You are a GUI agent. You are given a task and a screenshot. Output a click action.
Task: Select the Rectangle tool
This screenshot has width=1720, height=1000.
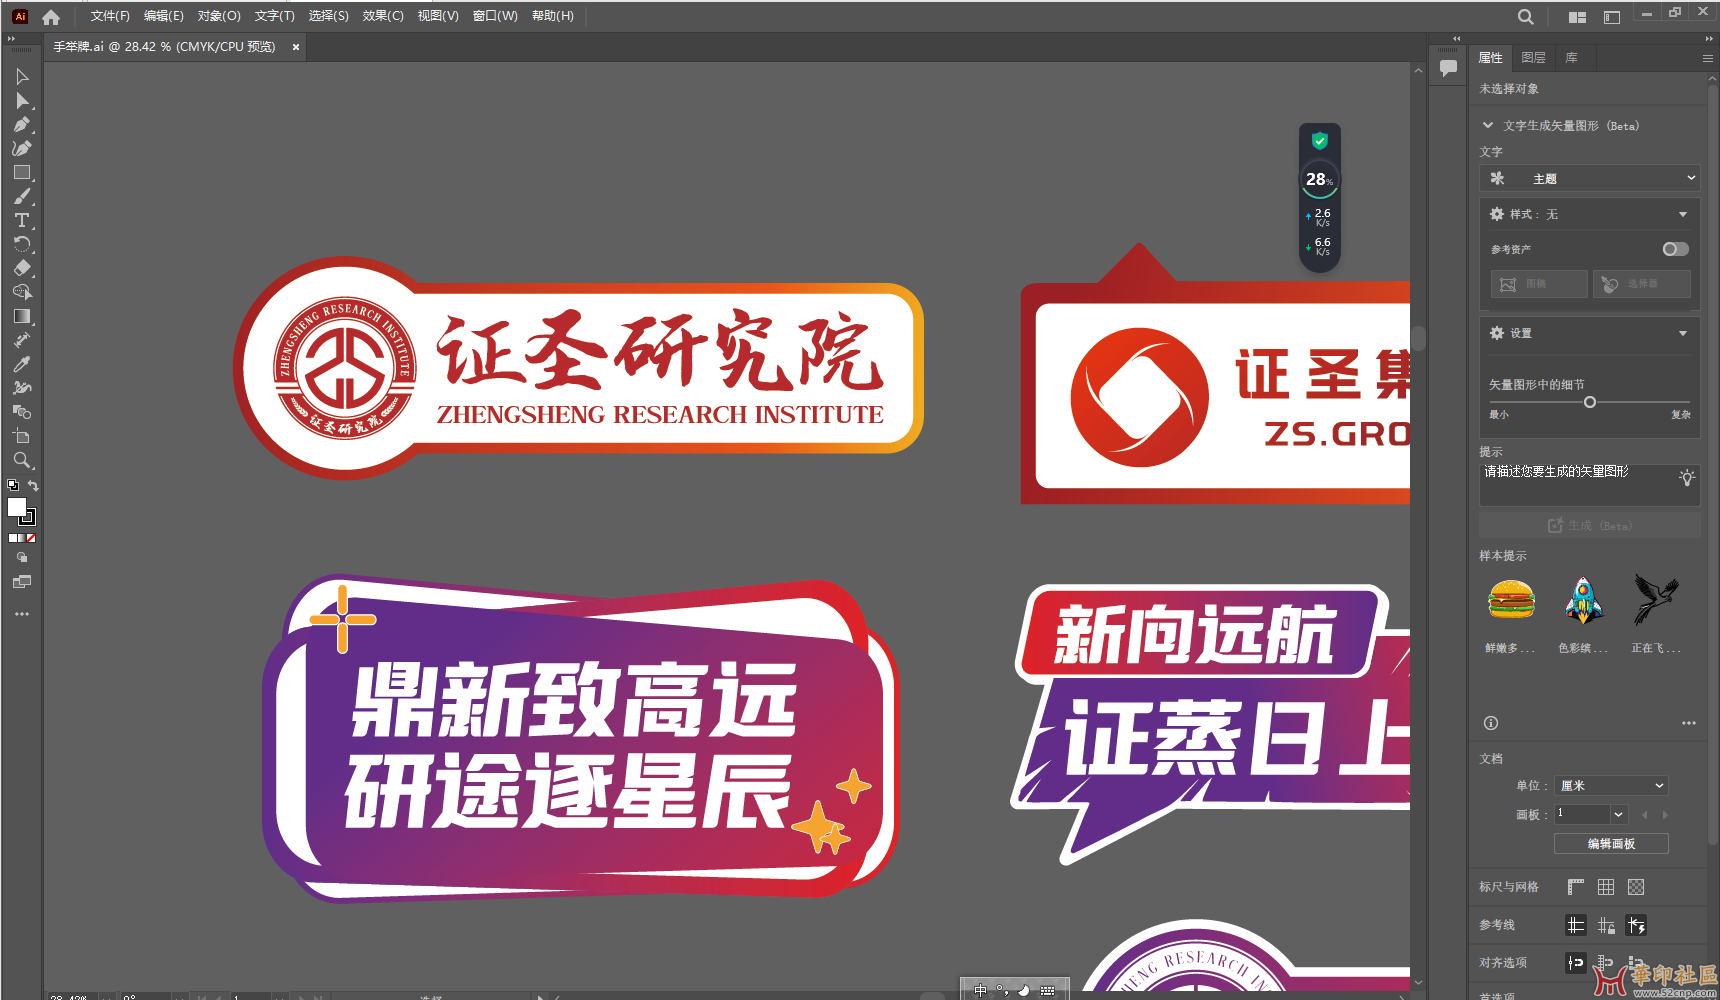pyautogui.click(x=22, y=173)
